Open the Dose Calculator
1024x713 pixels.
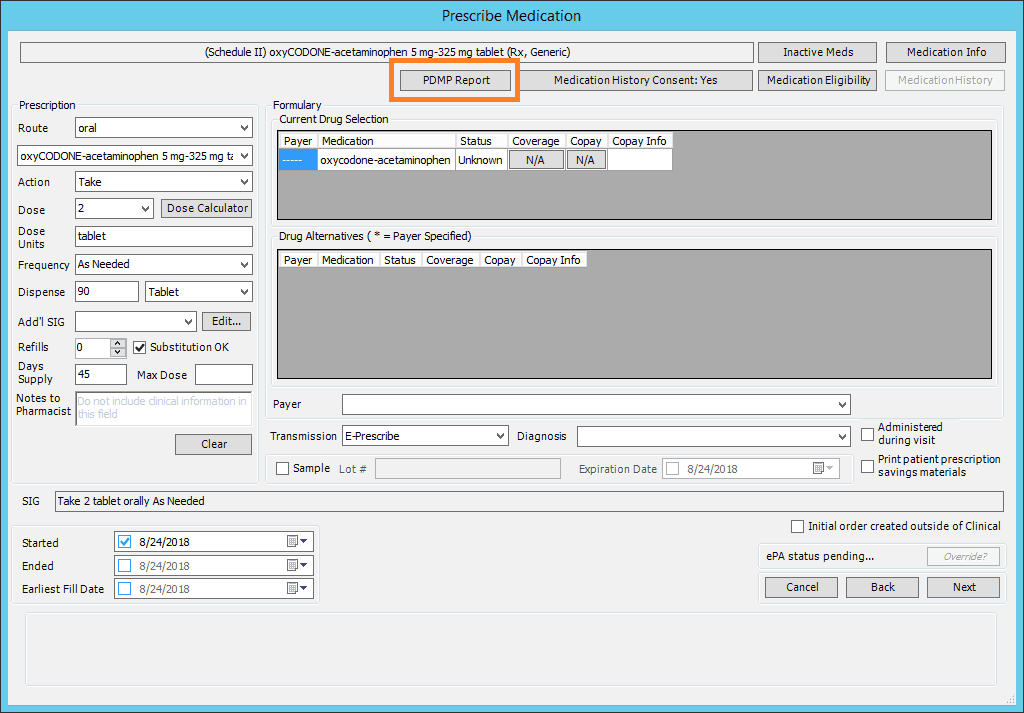click(x=207, y=208)
